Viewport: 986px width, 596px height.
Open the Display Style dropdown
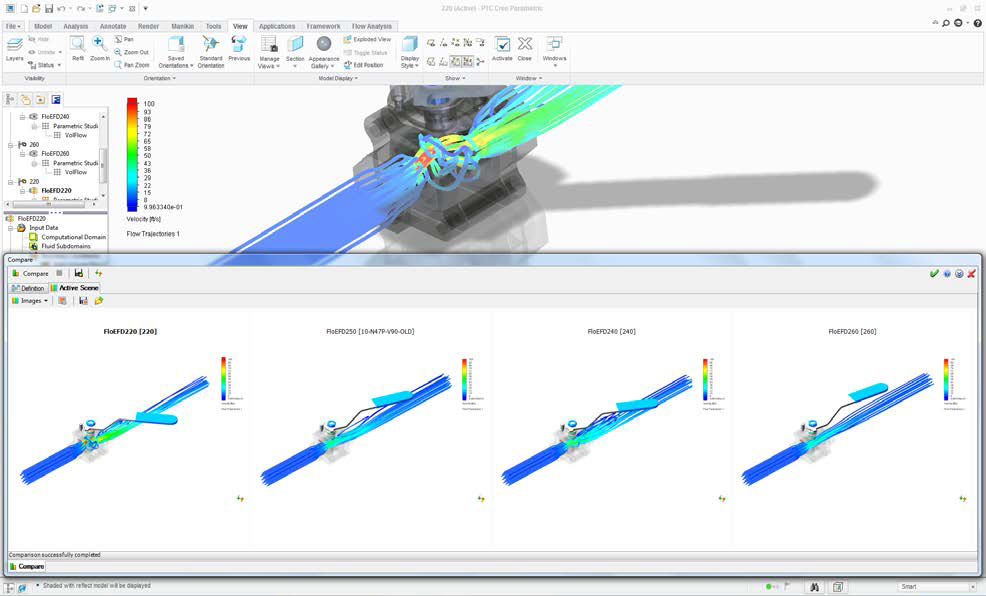410,50
